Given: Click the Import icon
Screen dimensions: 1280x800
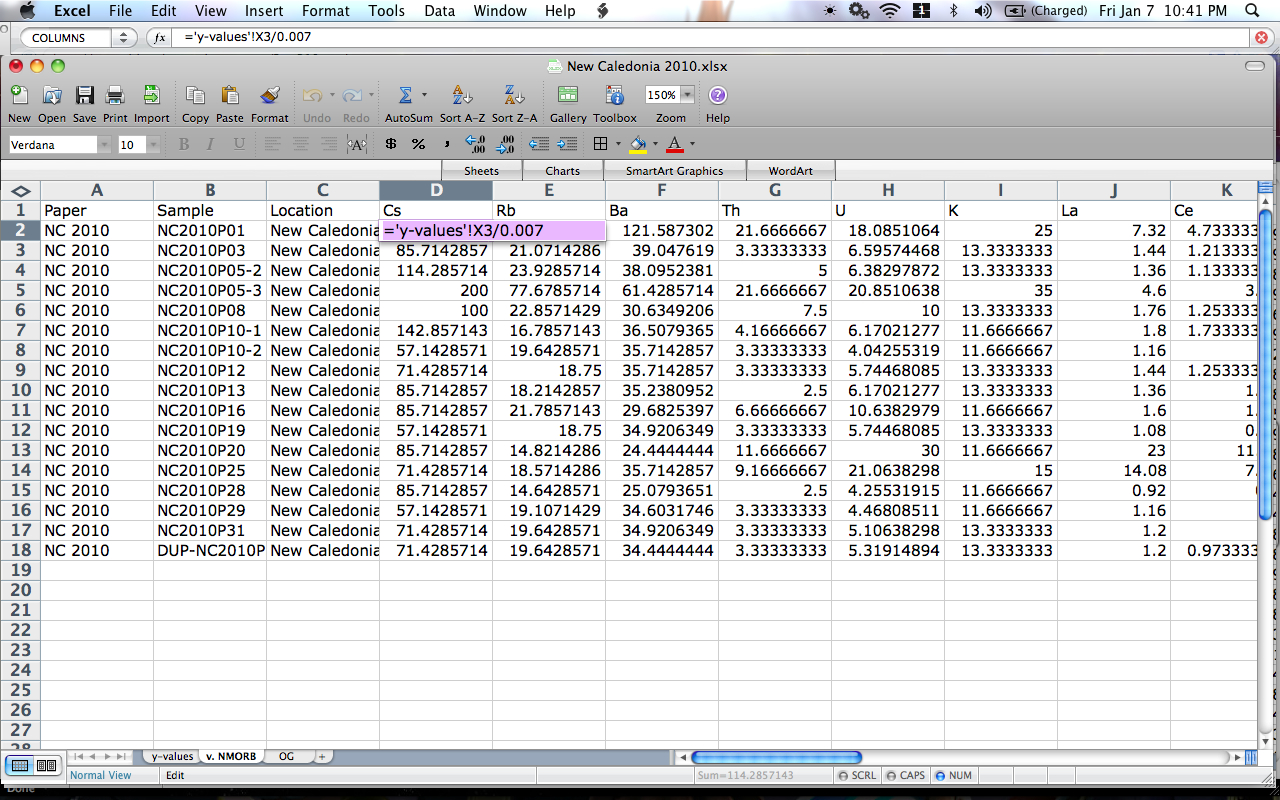Looking at the screenshot, I should (x=151, y=96).
